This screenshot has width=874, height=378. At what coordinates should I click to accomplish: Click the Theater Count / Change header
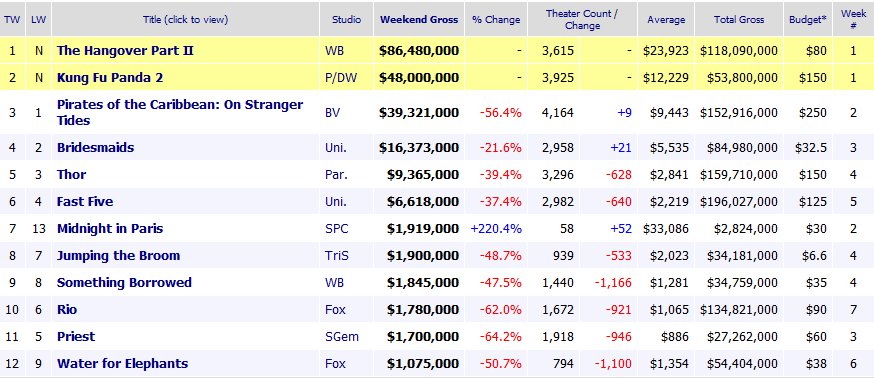tap(582, 20)
